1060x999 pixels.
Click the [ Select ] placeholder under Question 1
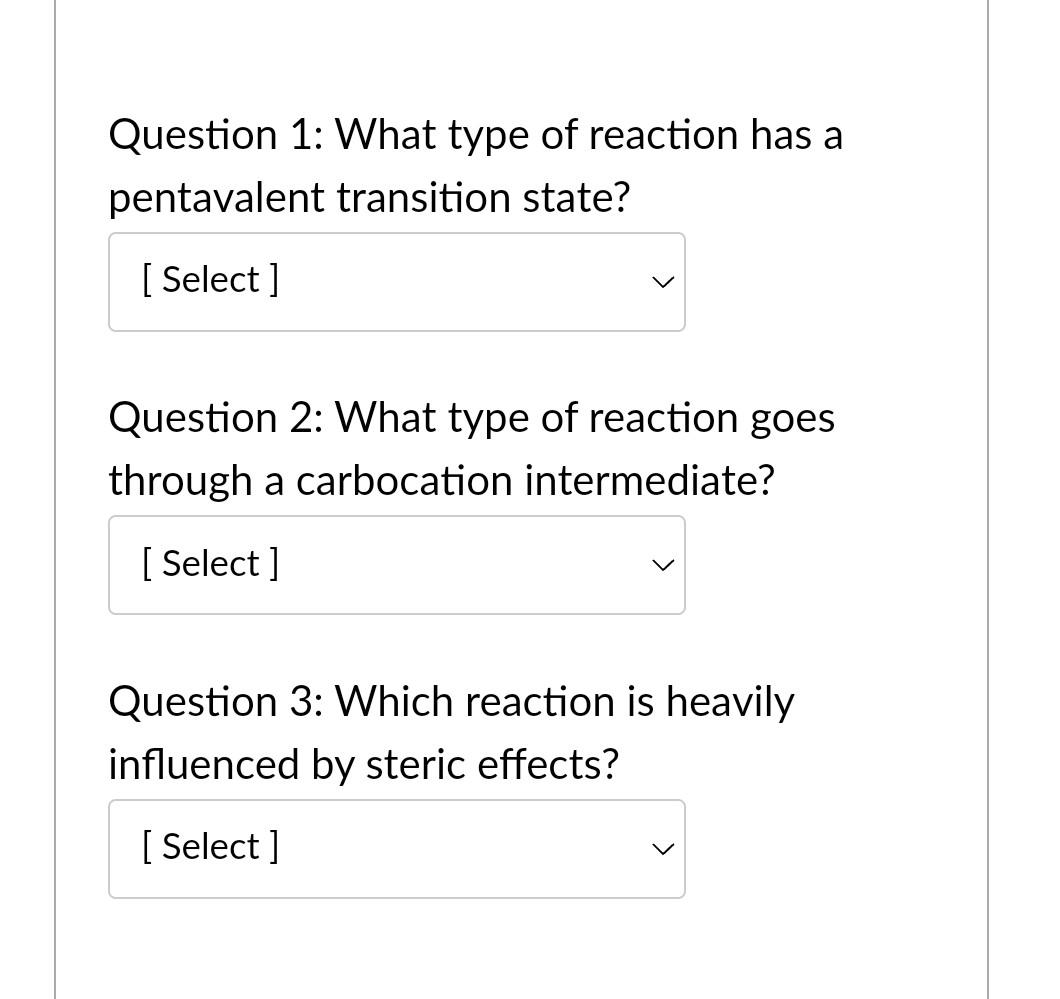coord(209,281)
